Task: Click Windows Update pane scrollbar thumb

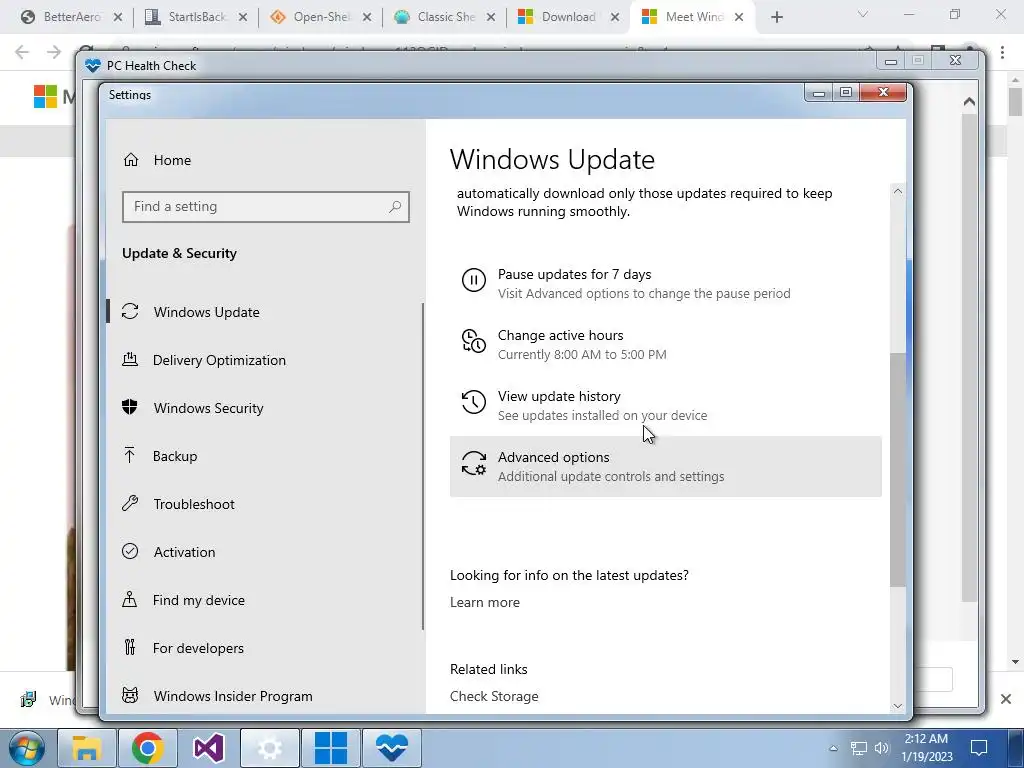Action: point(898,469)
